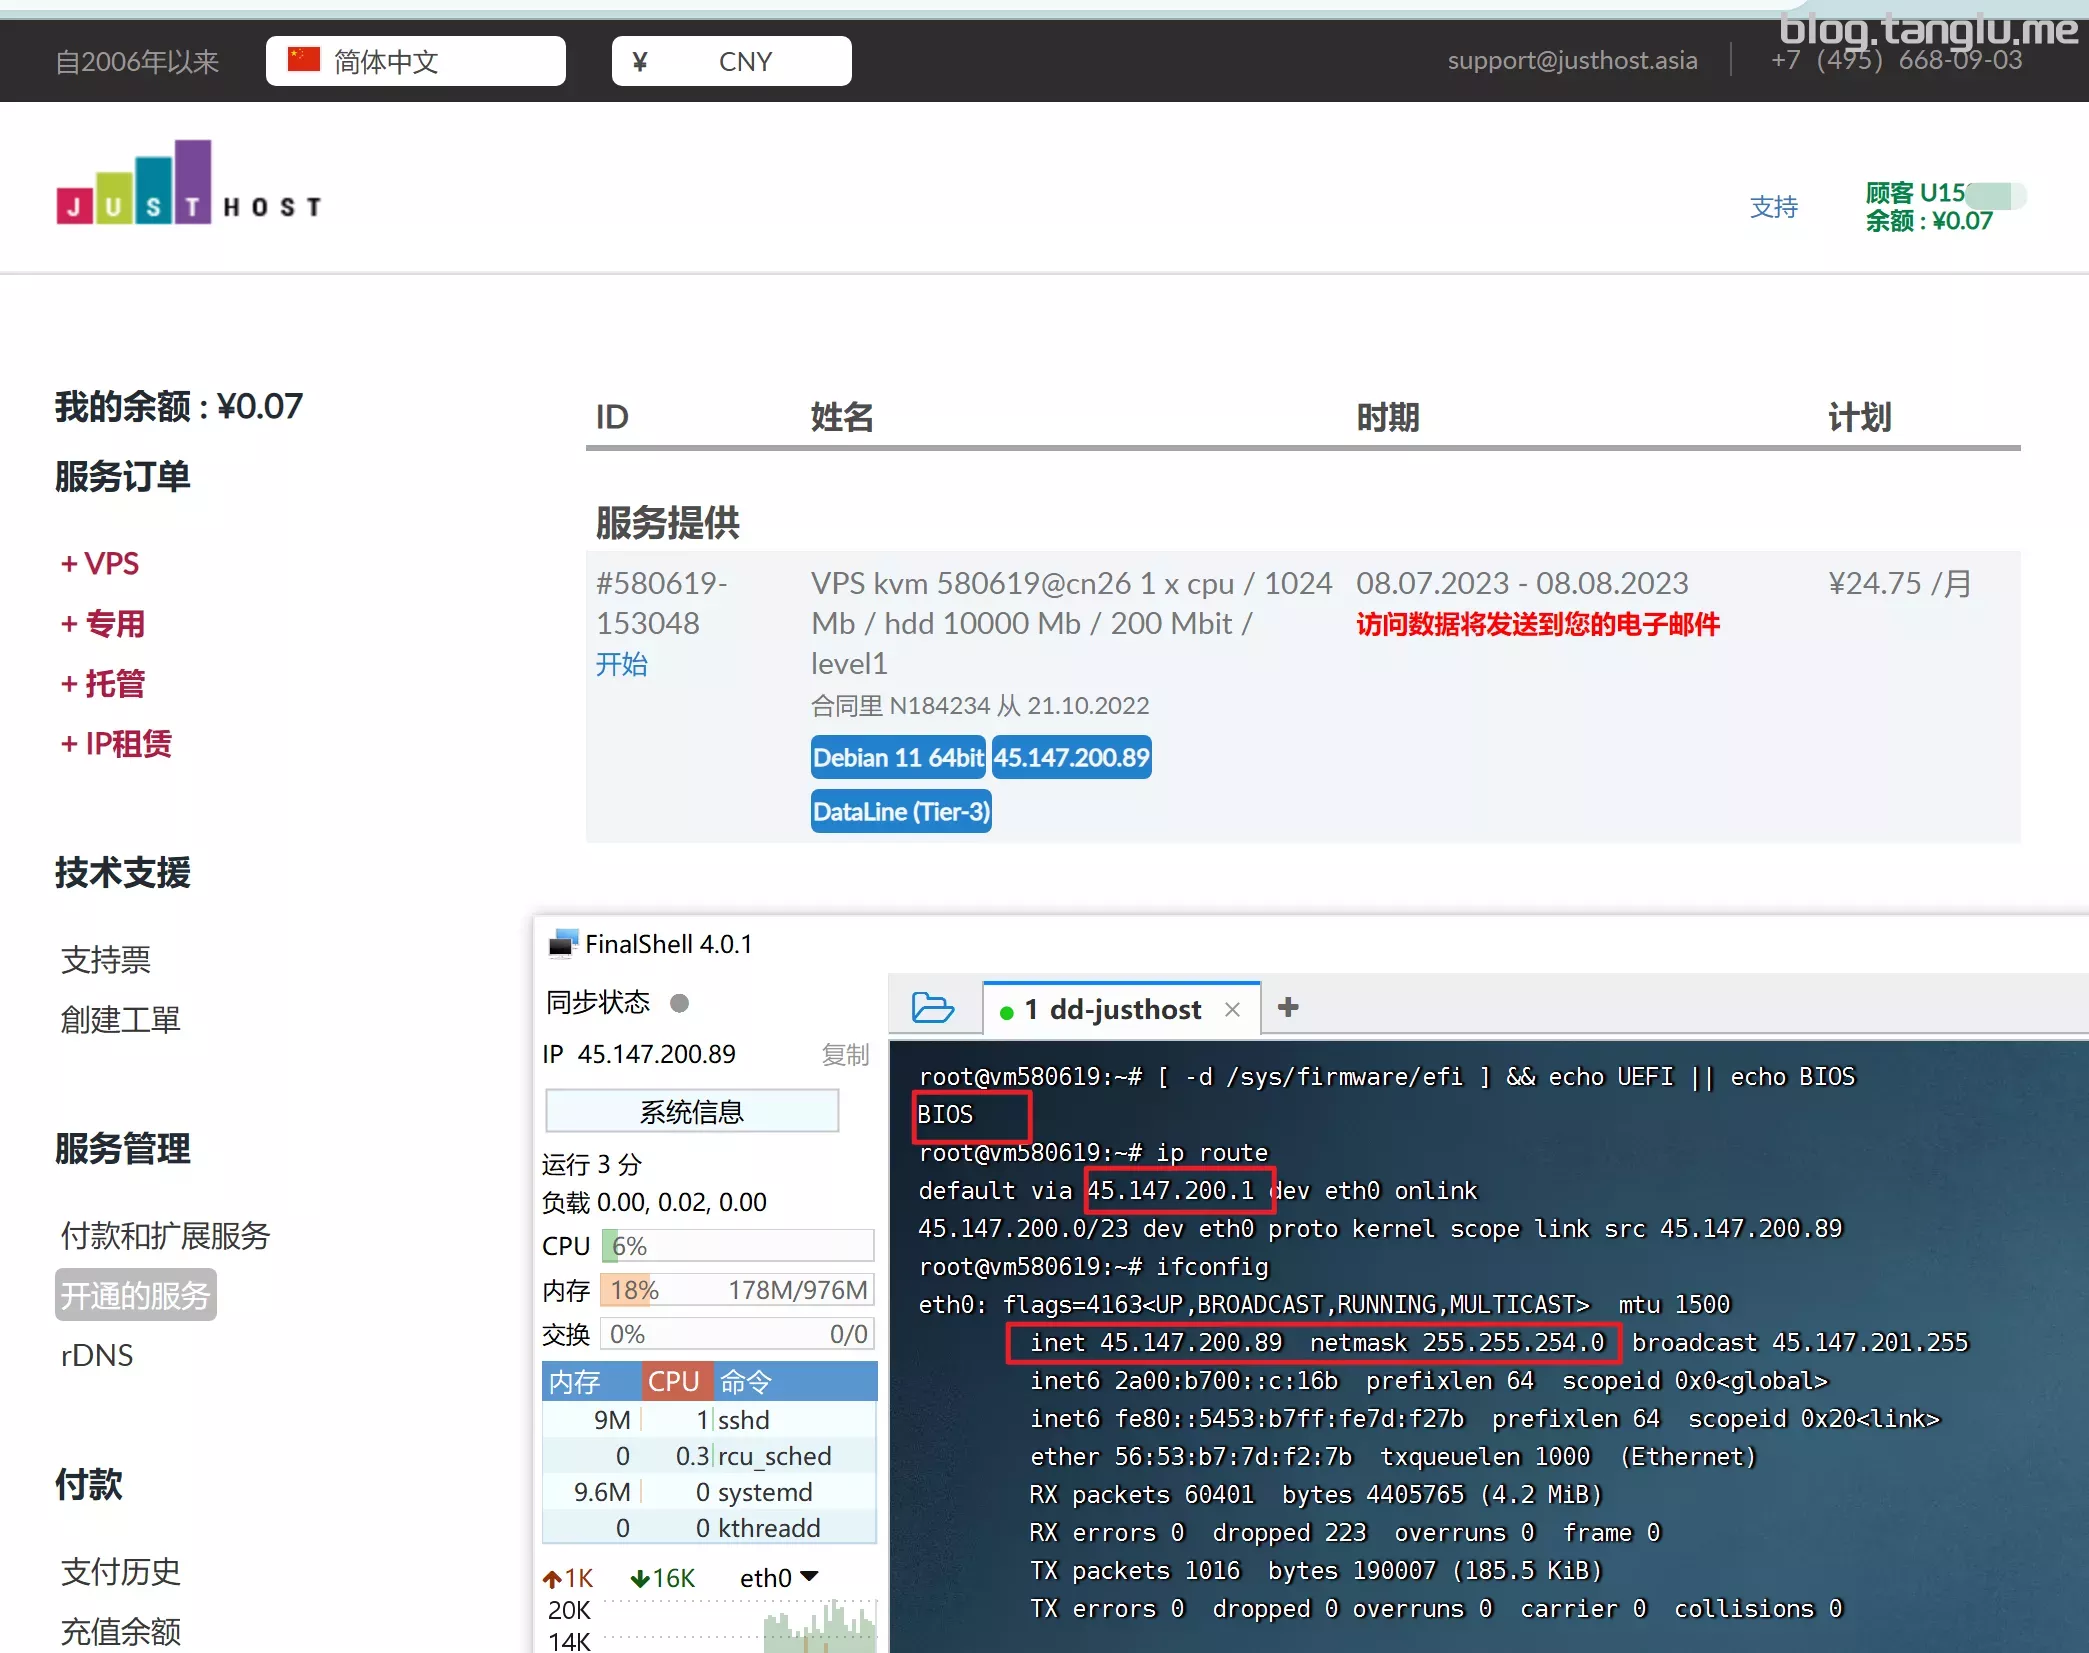Click the 计划 column header
Screen dimensions: 2089x1653
point(1859,417)
